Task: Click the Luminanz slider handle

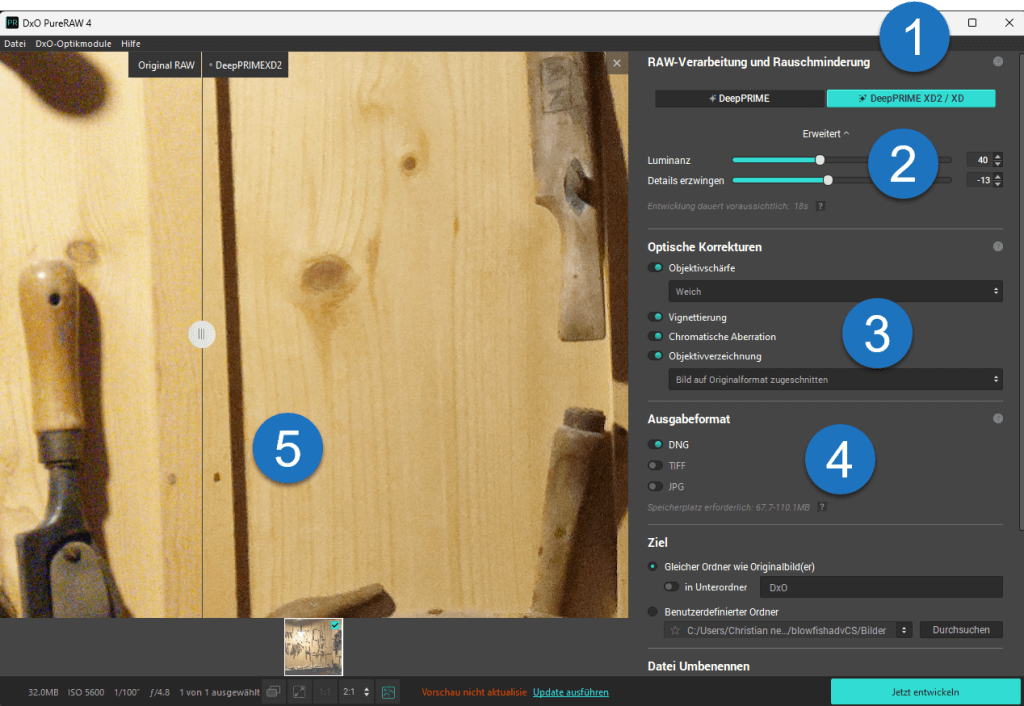Action: pos(820,160)
